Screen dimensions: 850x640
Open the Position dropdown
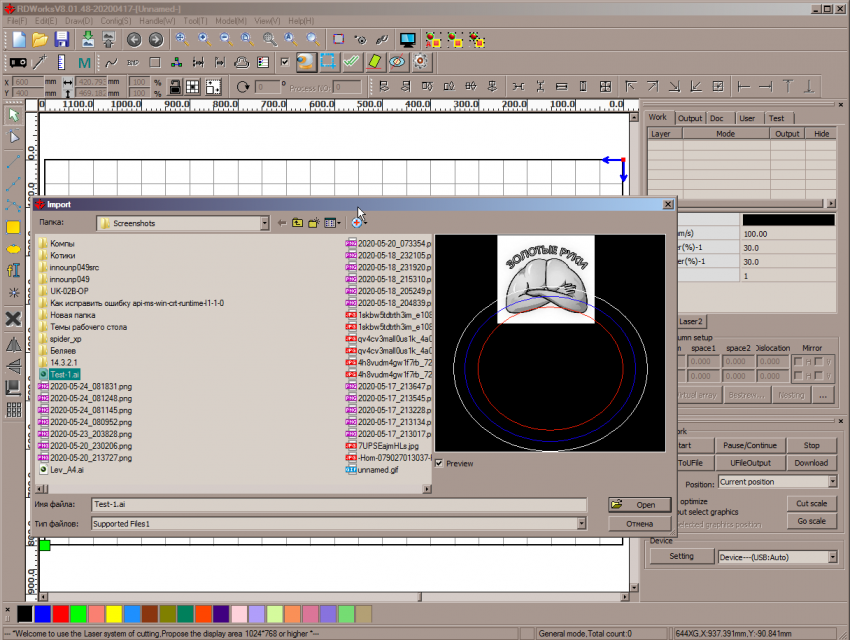832,482
